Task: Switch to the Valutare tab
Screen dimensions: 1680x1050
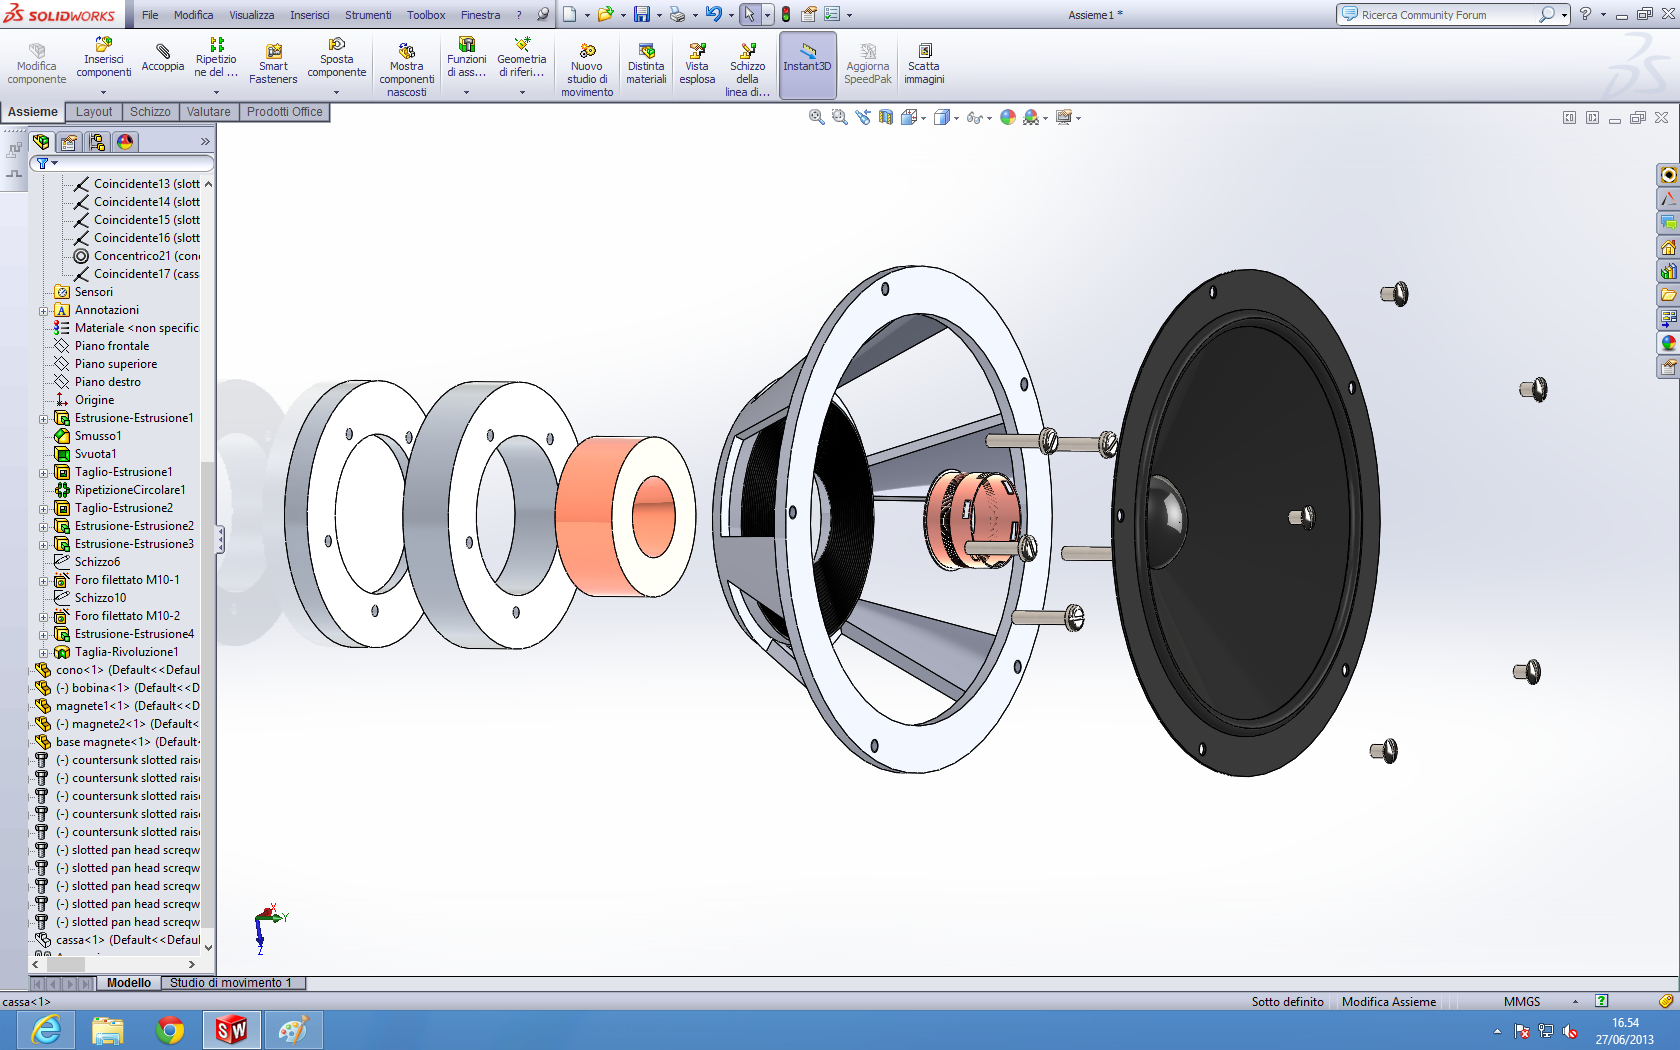Action: tap(208, 112)
